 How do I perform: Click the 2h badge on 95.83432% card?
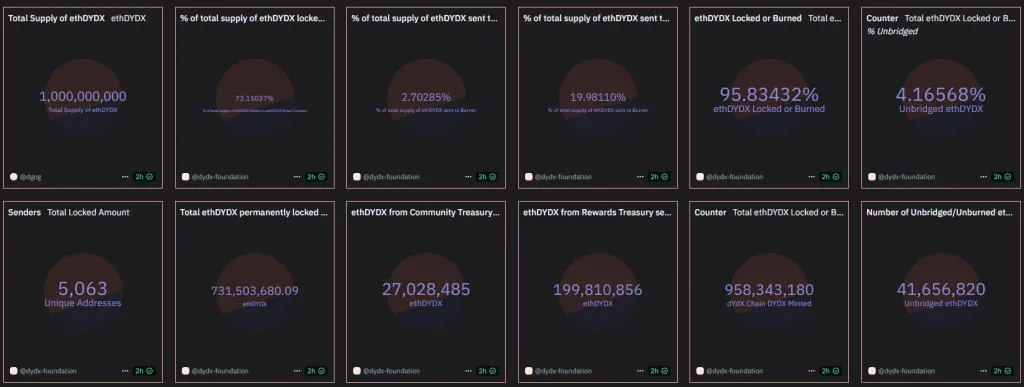[831, 177]
